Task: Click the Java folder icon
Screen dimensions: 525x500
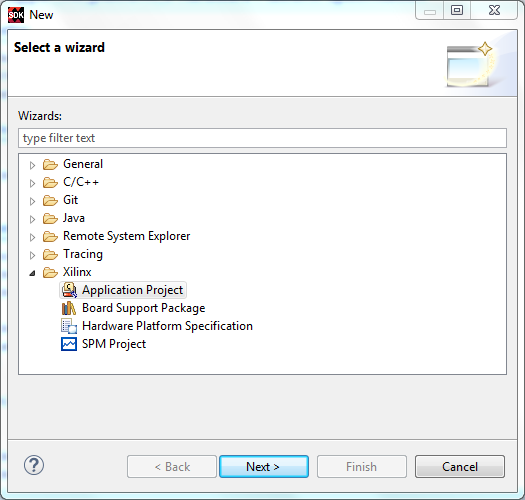Action: [50, 218]
